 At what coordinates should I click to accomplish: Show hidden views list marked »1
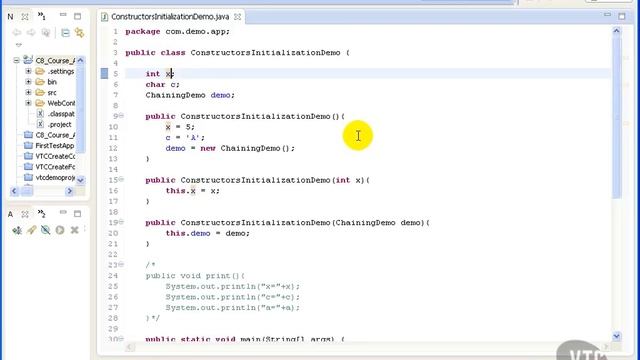click(42, 16)
